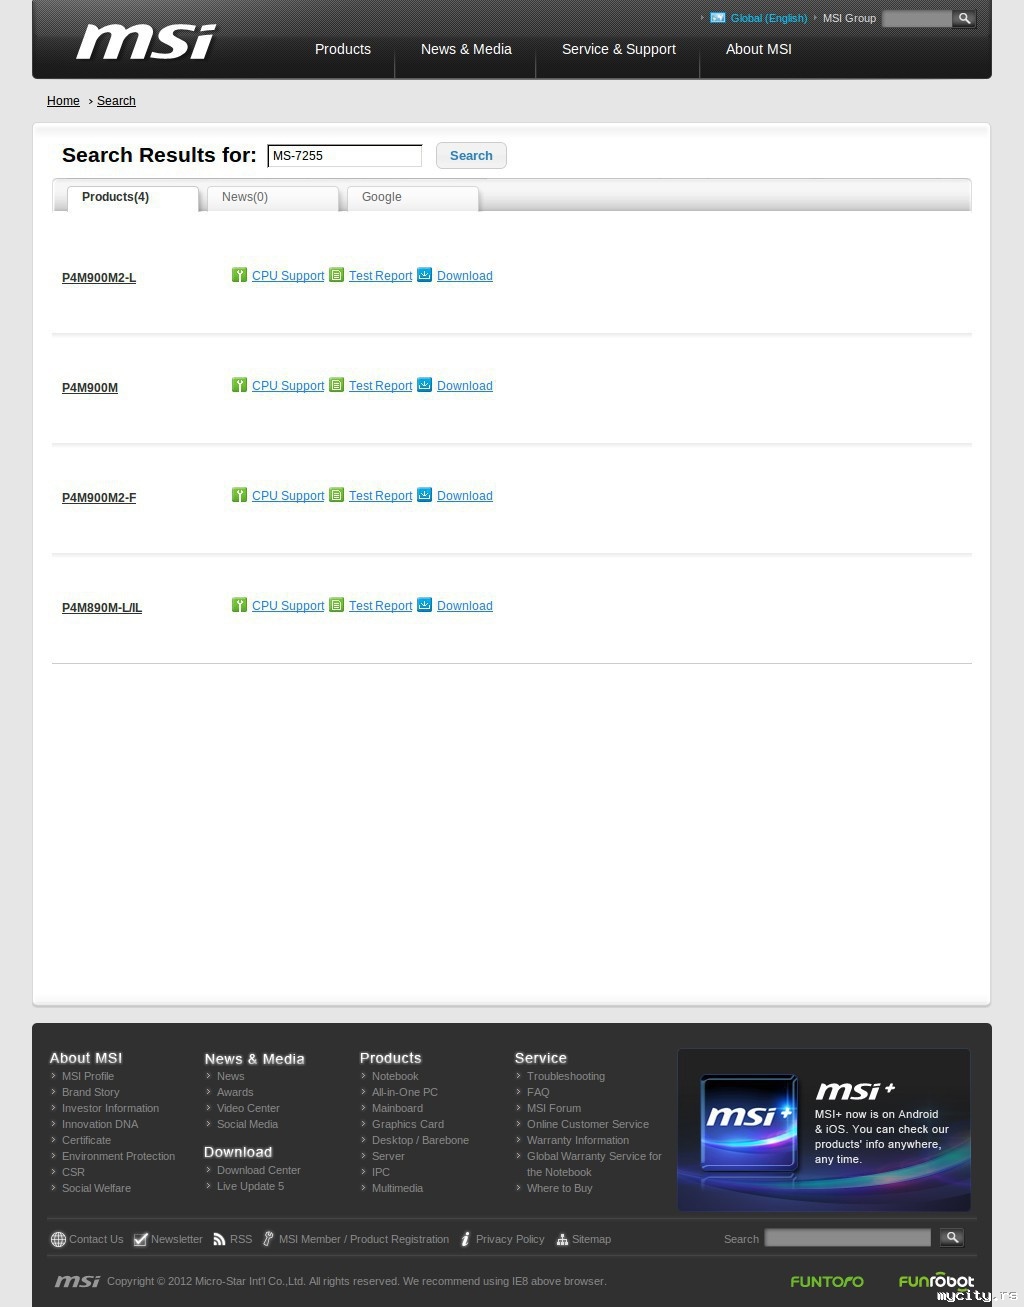Open MSI Forum footer link
Viewport: 1024px width, 1307px height.
tap(554, 1108)
